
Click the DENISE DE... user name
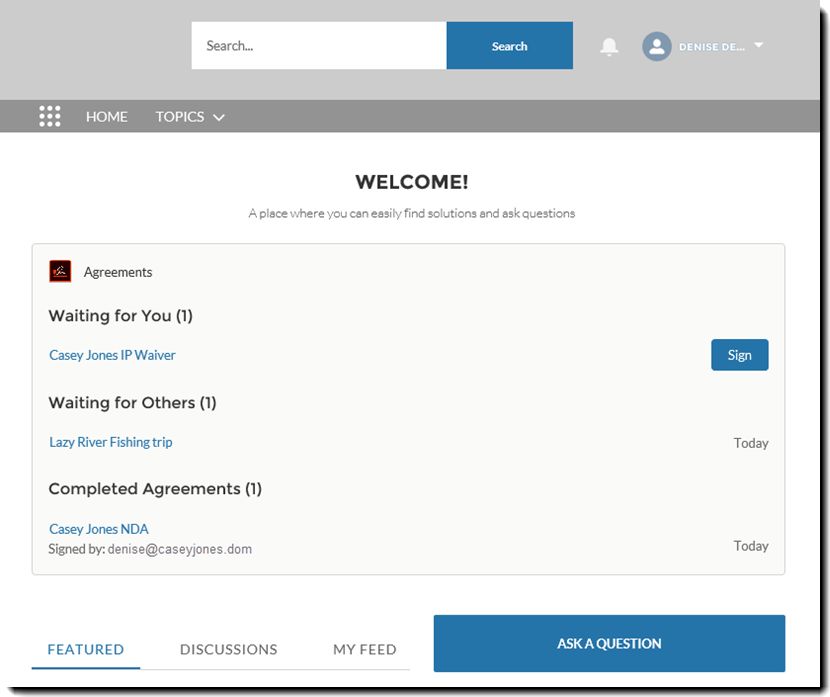coord(711,47)
